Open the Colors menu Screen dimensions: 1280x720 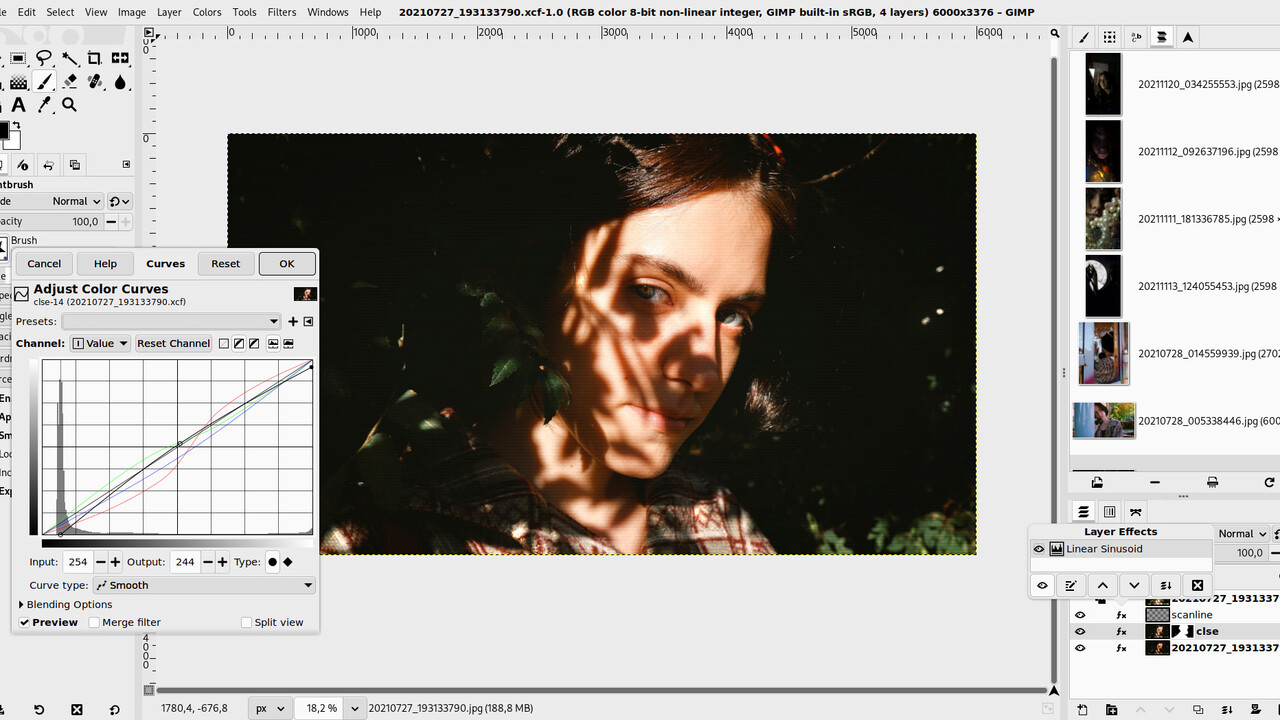coord(206,12)
